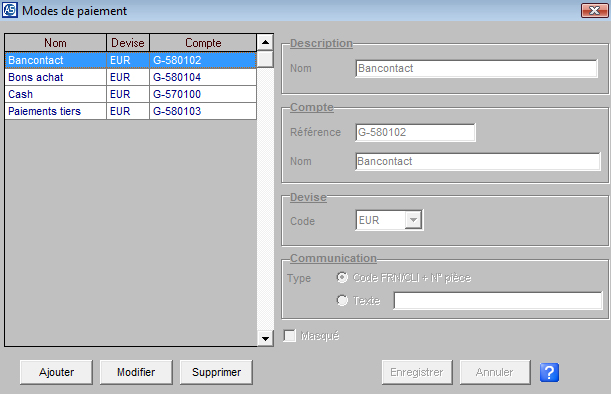
Task: Click the application icon in the title bar
Action: point(9,10)
